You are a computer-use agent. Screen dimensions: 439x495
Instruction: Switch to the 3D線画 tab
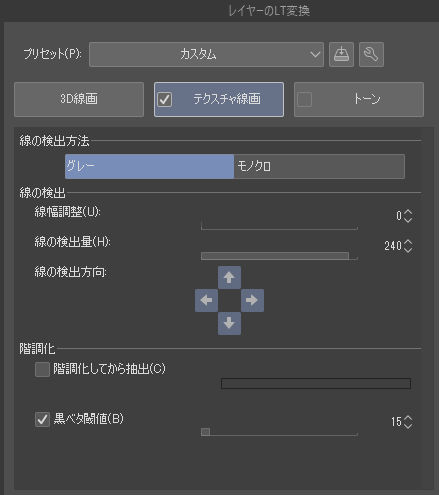[79, 99]
